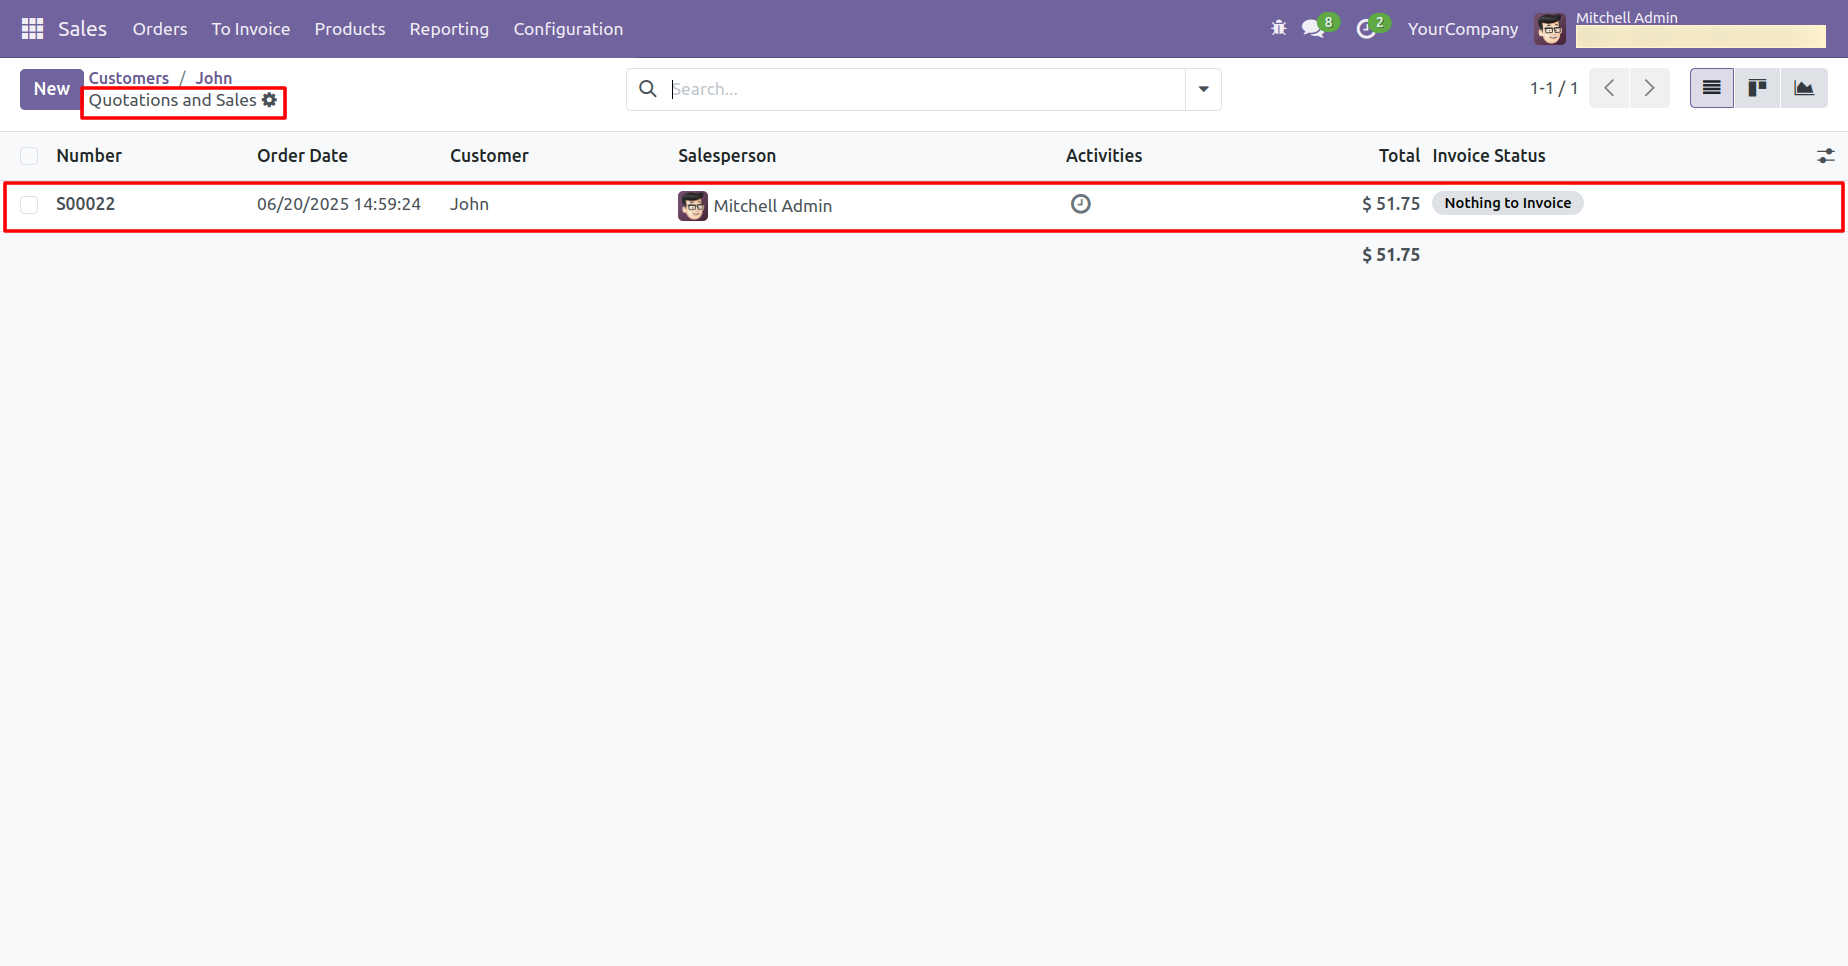Open YourCompany company switcher

pyautogui.click(x=1463, y=29)
